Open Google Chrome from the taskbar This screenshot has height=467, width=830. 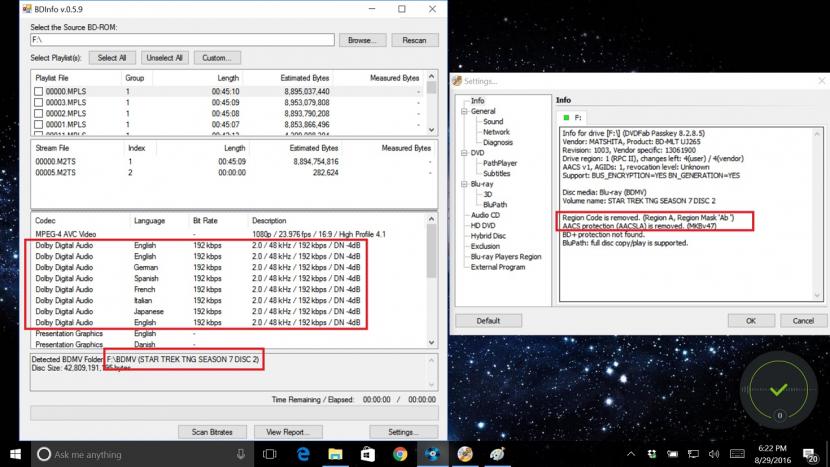pyautogui.click(x=399, y=453)
